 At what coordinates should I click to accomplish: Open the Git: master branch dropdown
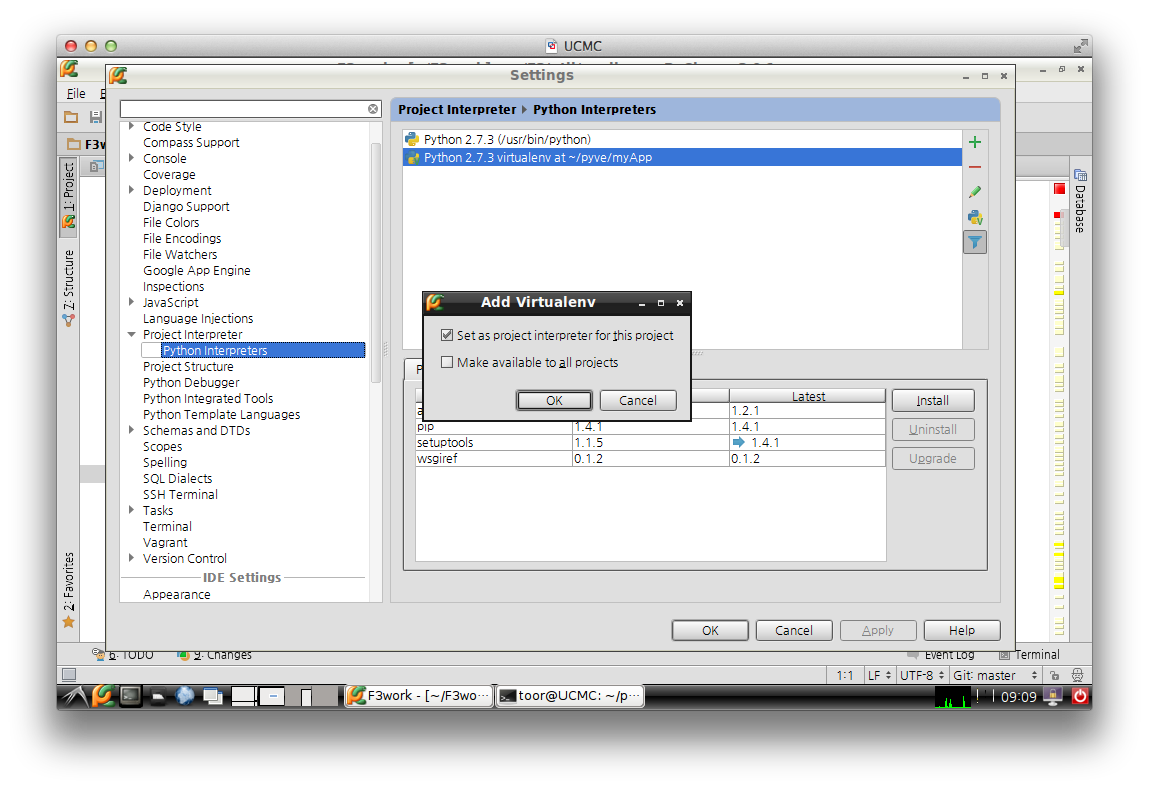point(995,675)
